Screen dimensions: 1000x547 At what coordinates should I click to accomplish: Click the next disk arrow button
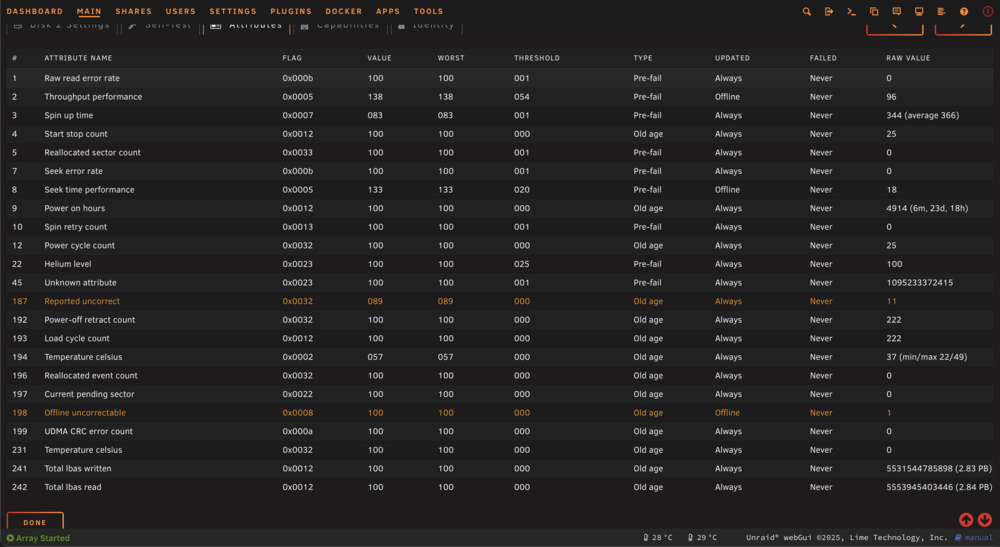click(963, 28)
